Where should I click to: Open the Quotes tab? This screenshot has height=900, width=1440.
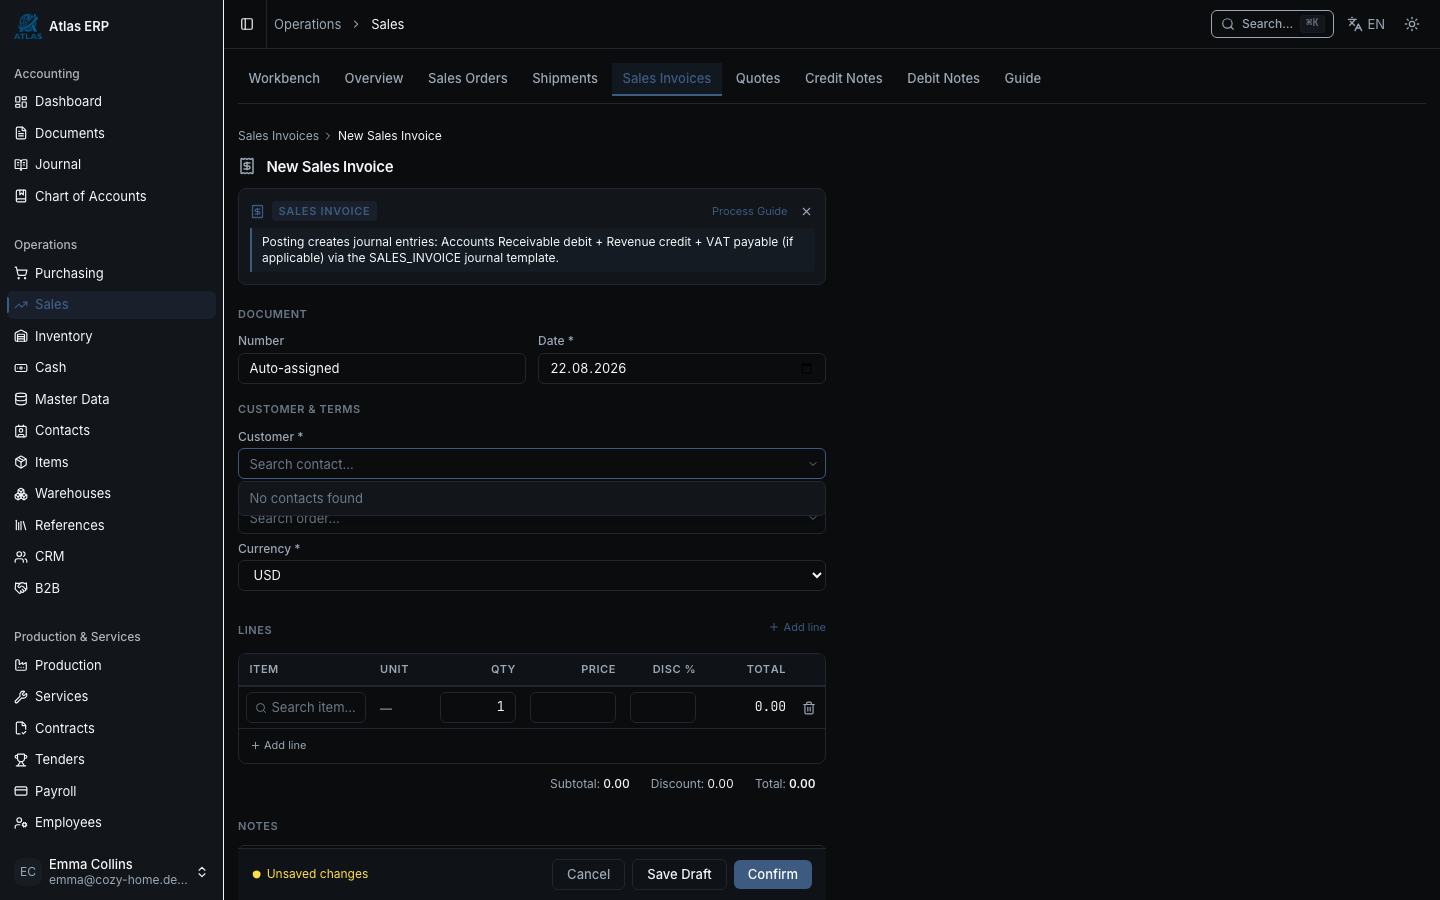tap(758, 78)
